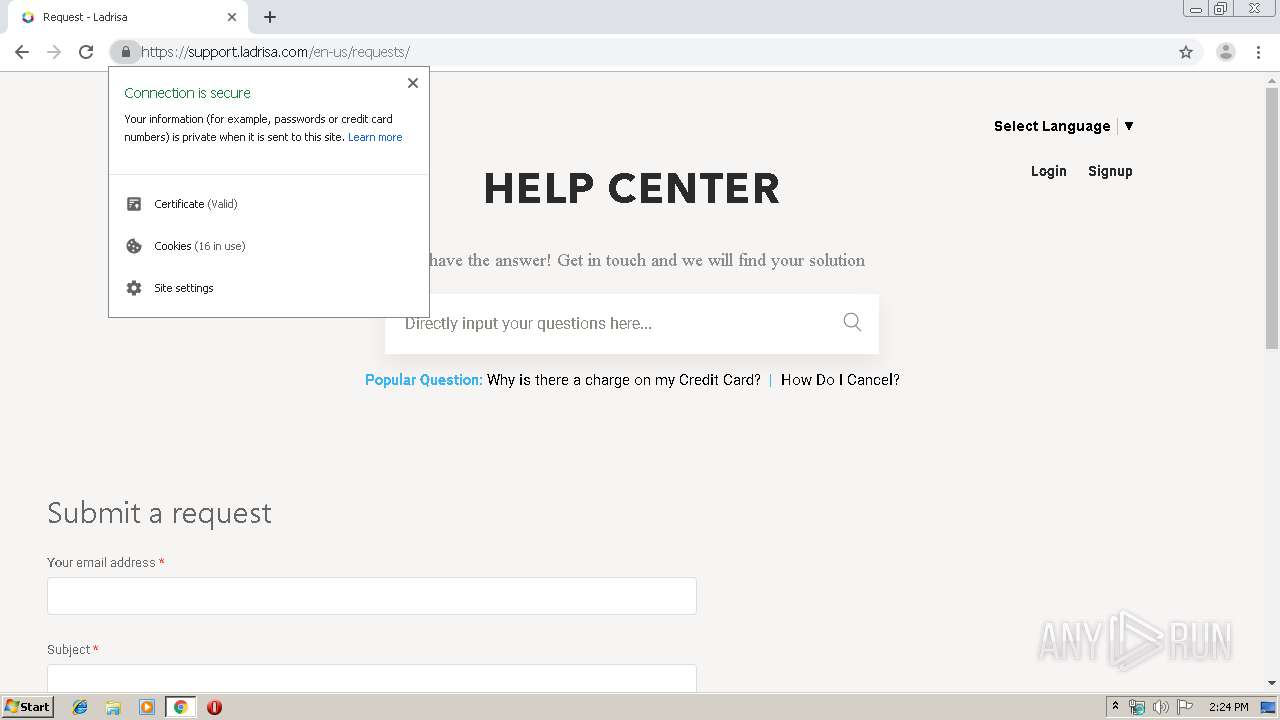Open the file explorer taskbar icon
Viewport: 1280px width, 720px height.
[x=113, y=707]
